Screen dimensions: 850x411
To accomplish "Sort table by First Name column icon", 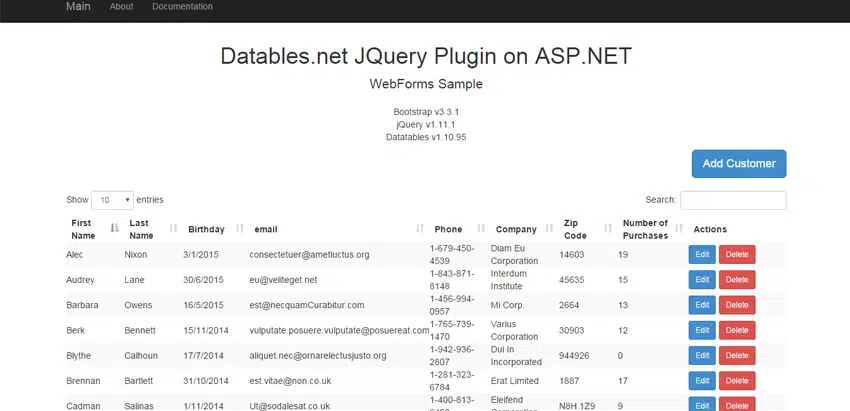I will coord(115,229).
